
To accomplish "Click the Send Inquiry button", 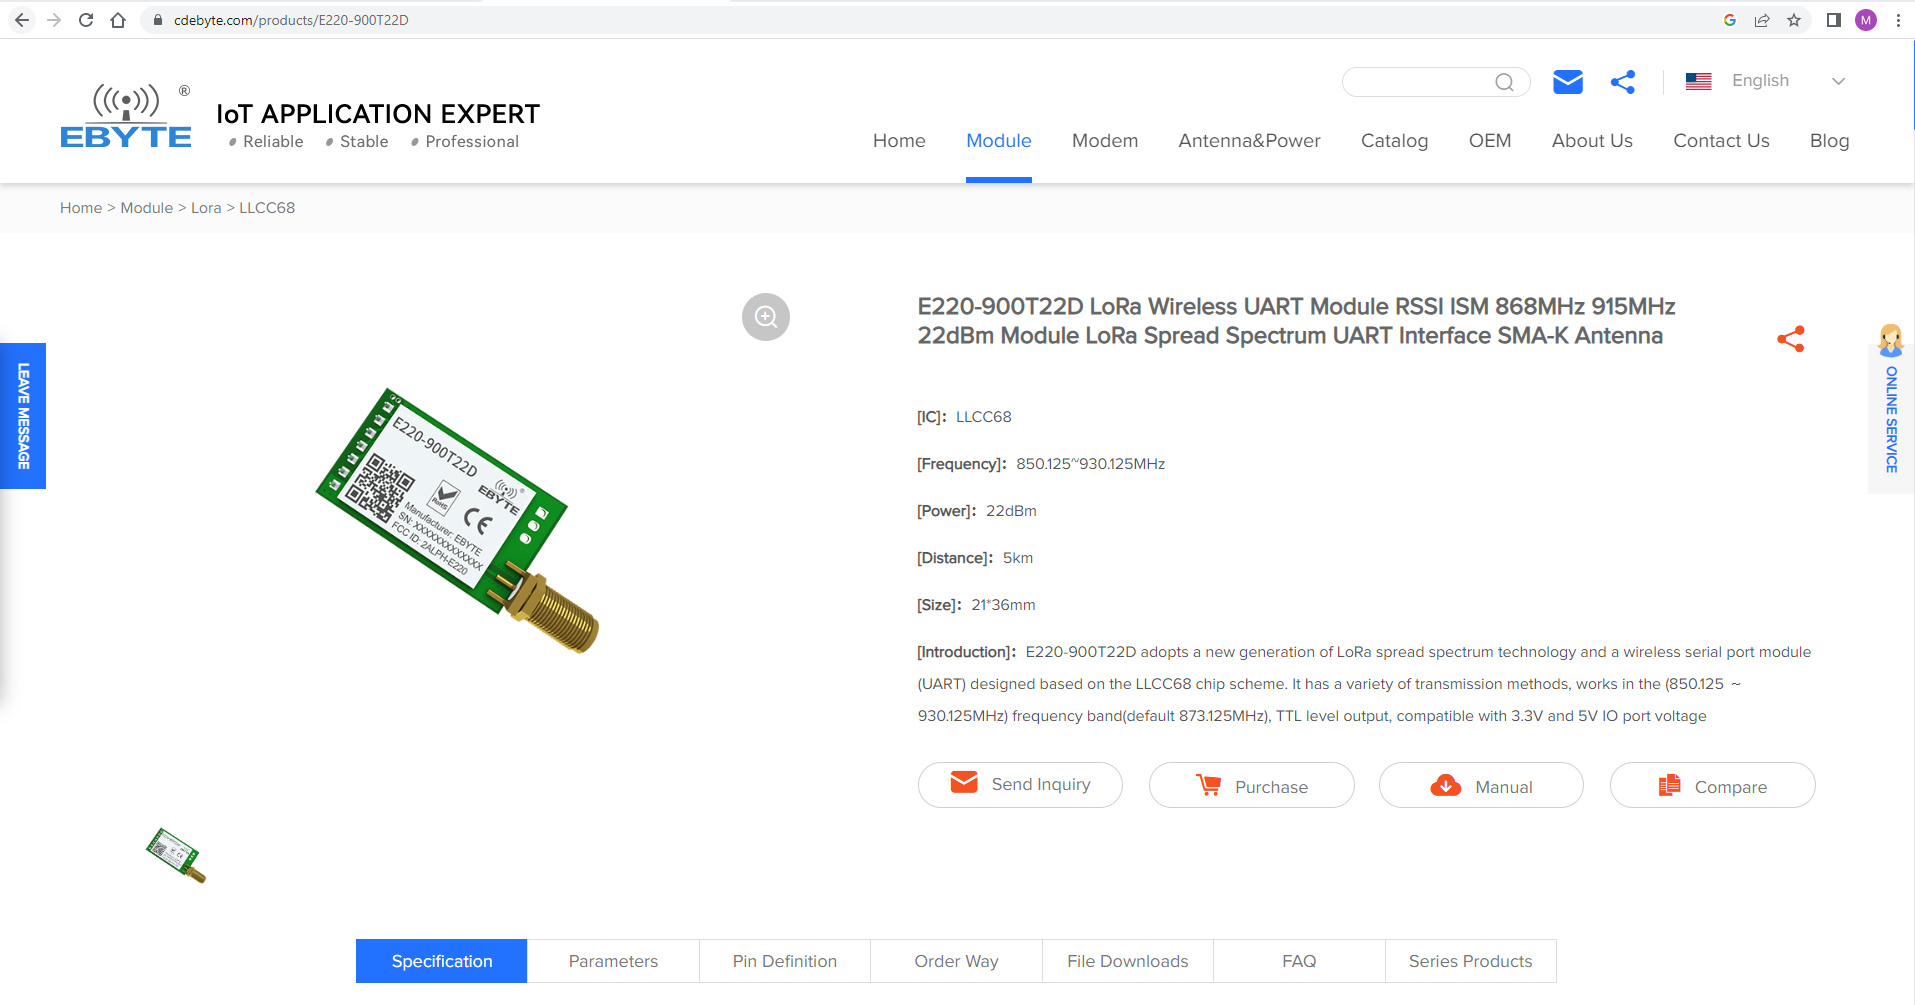I will (1020, 785).
